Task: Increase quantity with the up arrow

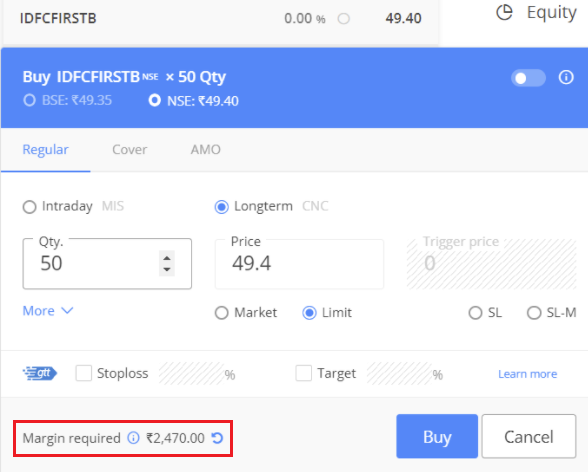Action: [167, 258]
